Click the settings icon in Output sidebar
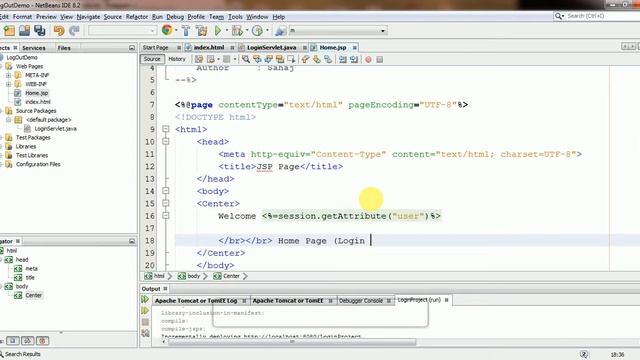This screenshot has width=640, height=360. point(145,333)
